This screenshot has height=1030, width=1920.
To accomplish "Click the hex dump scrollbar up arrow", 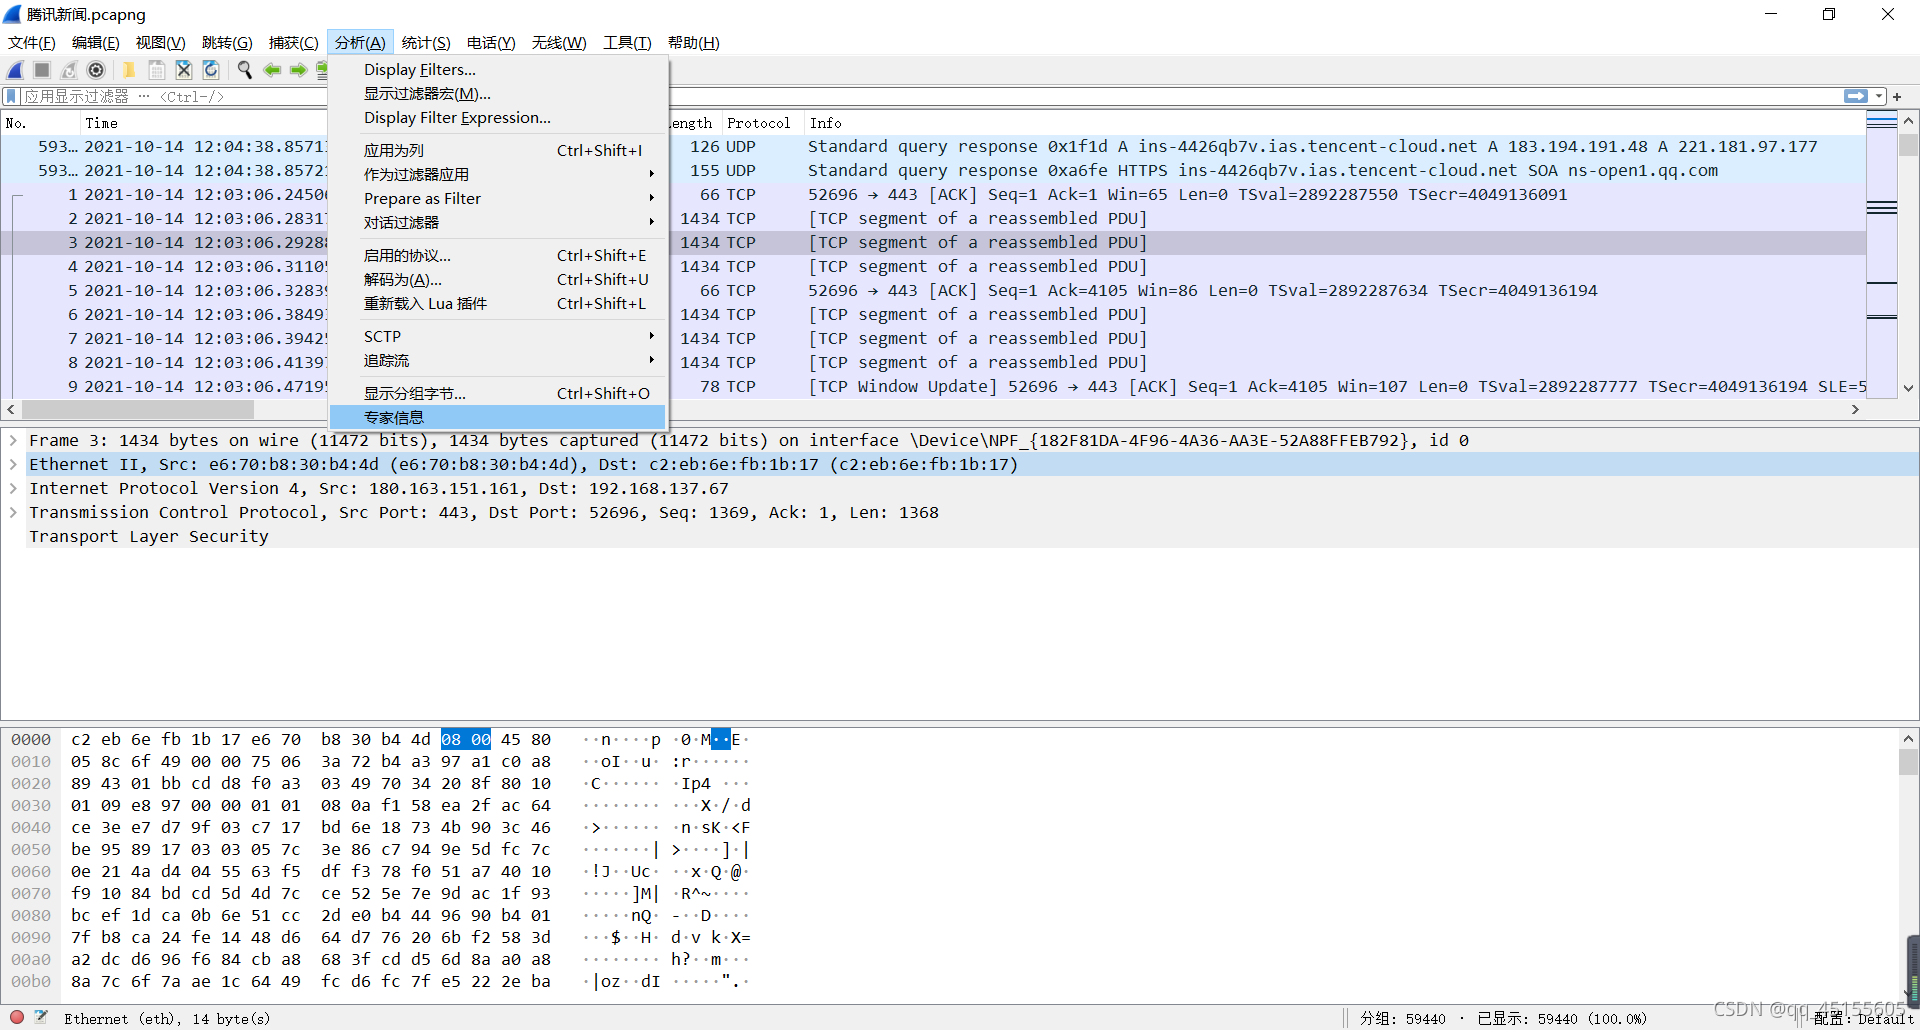I will [1908, 739].
